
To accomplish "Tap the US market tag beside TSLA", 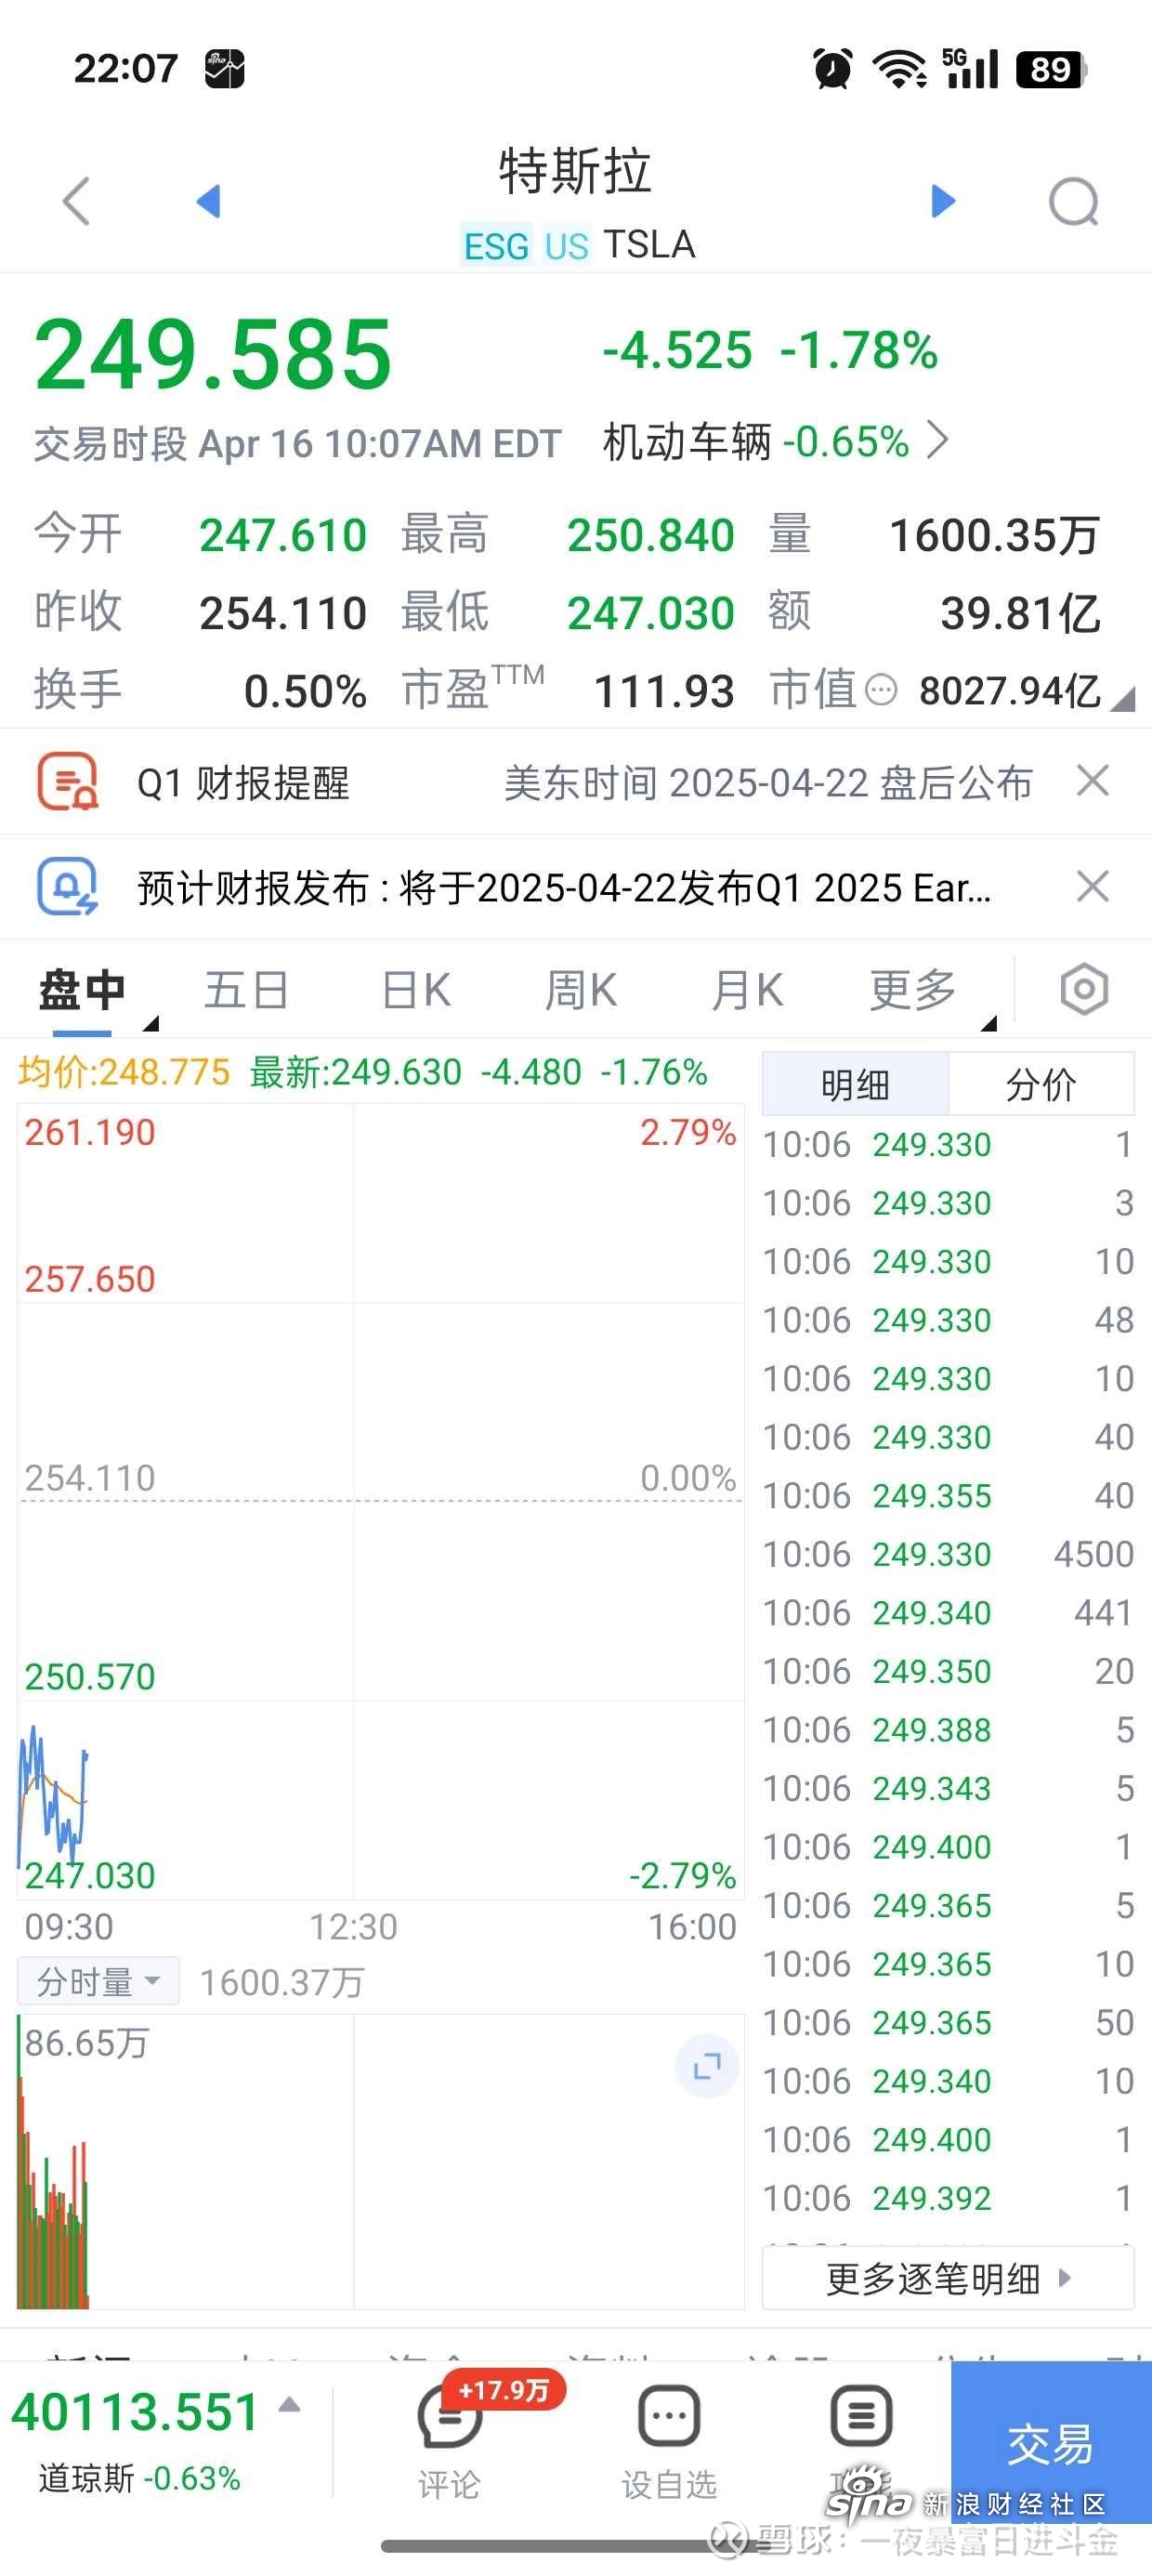I will (x=566, y=246).
